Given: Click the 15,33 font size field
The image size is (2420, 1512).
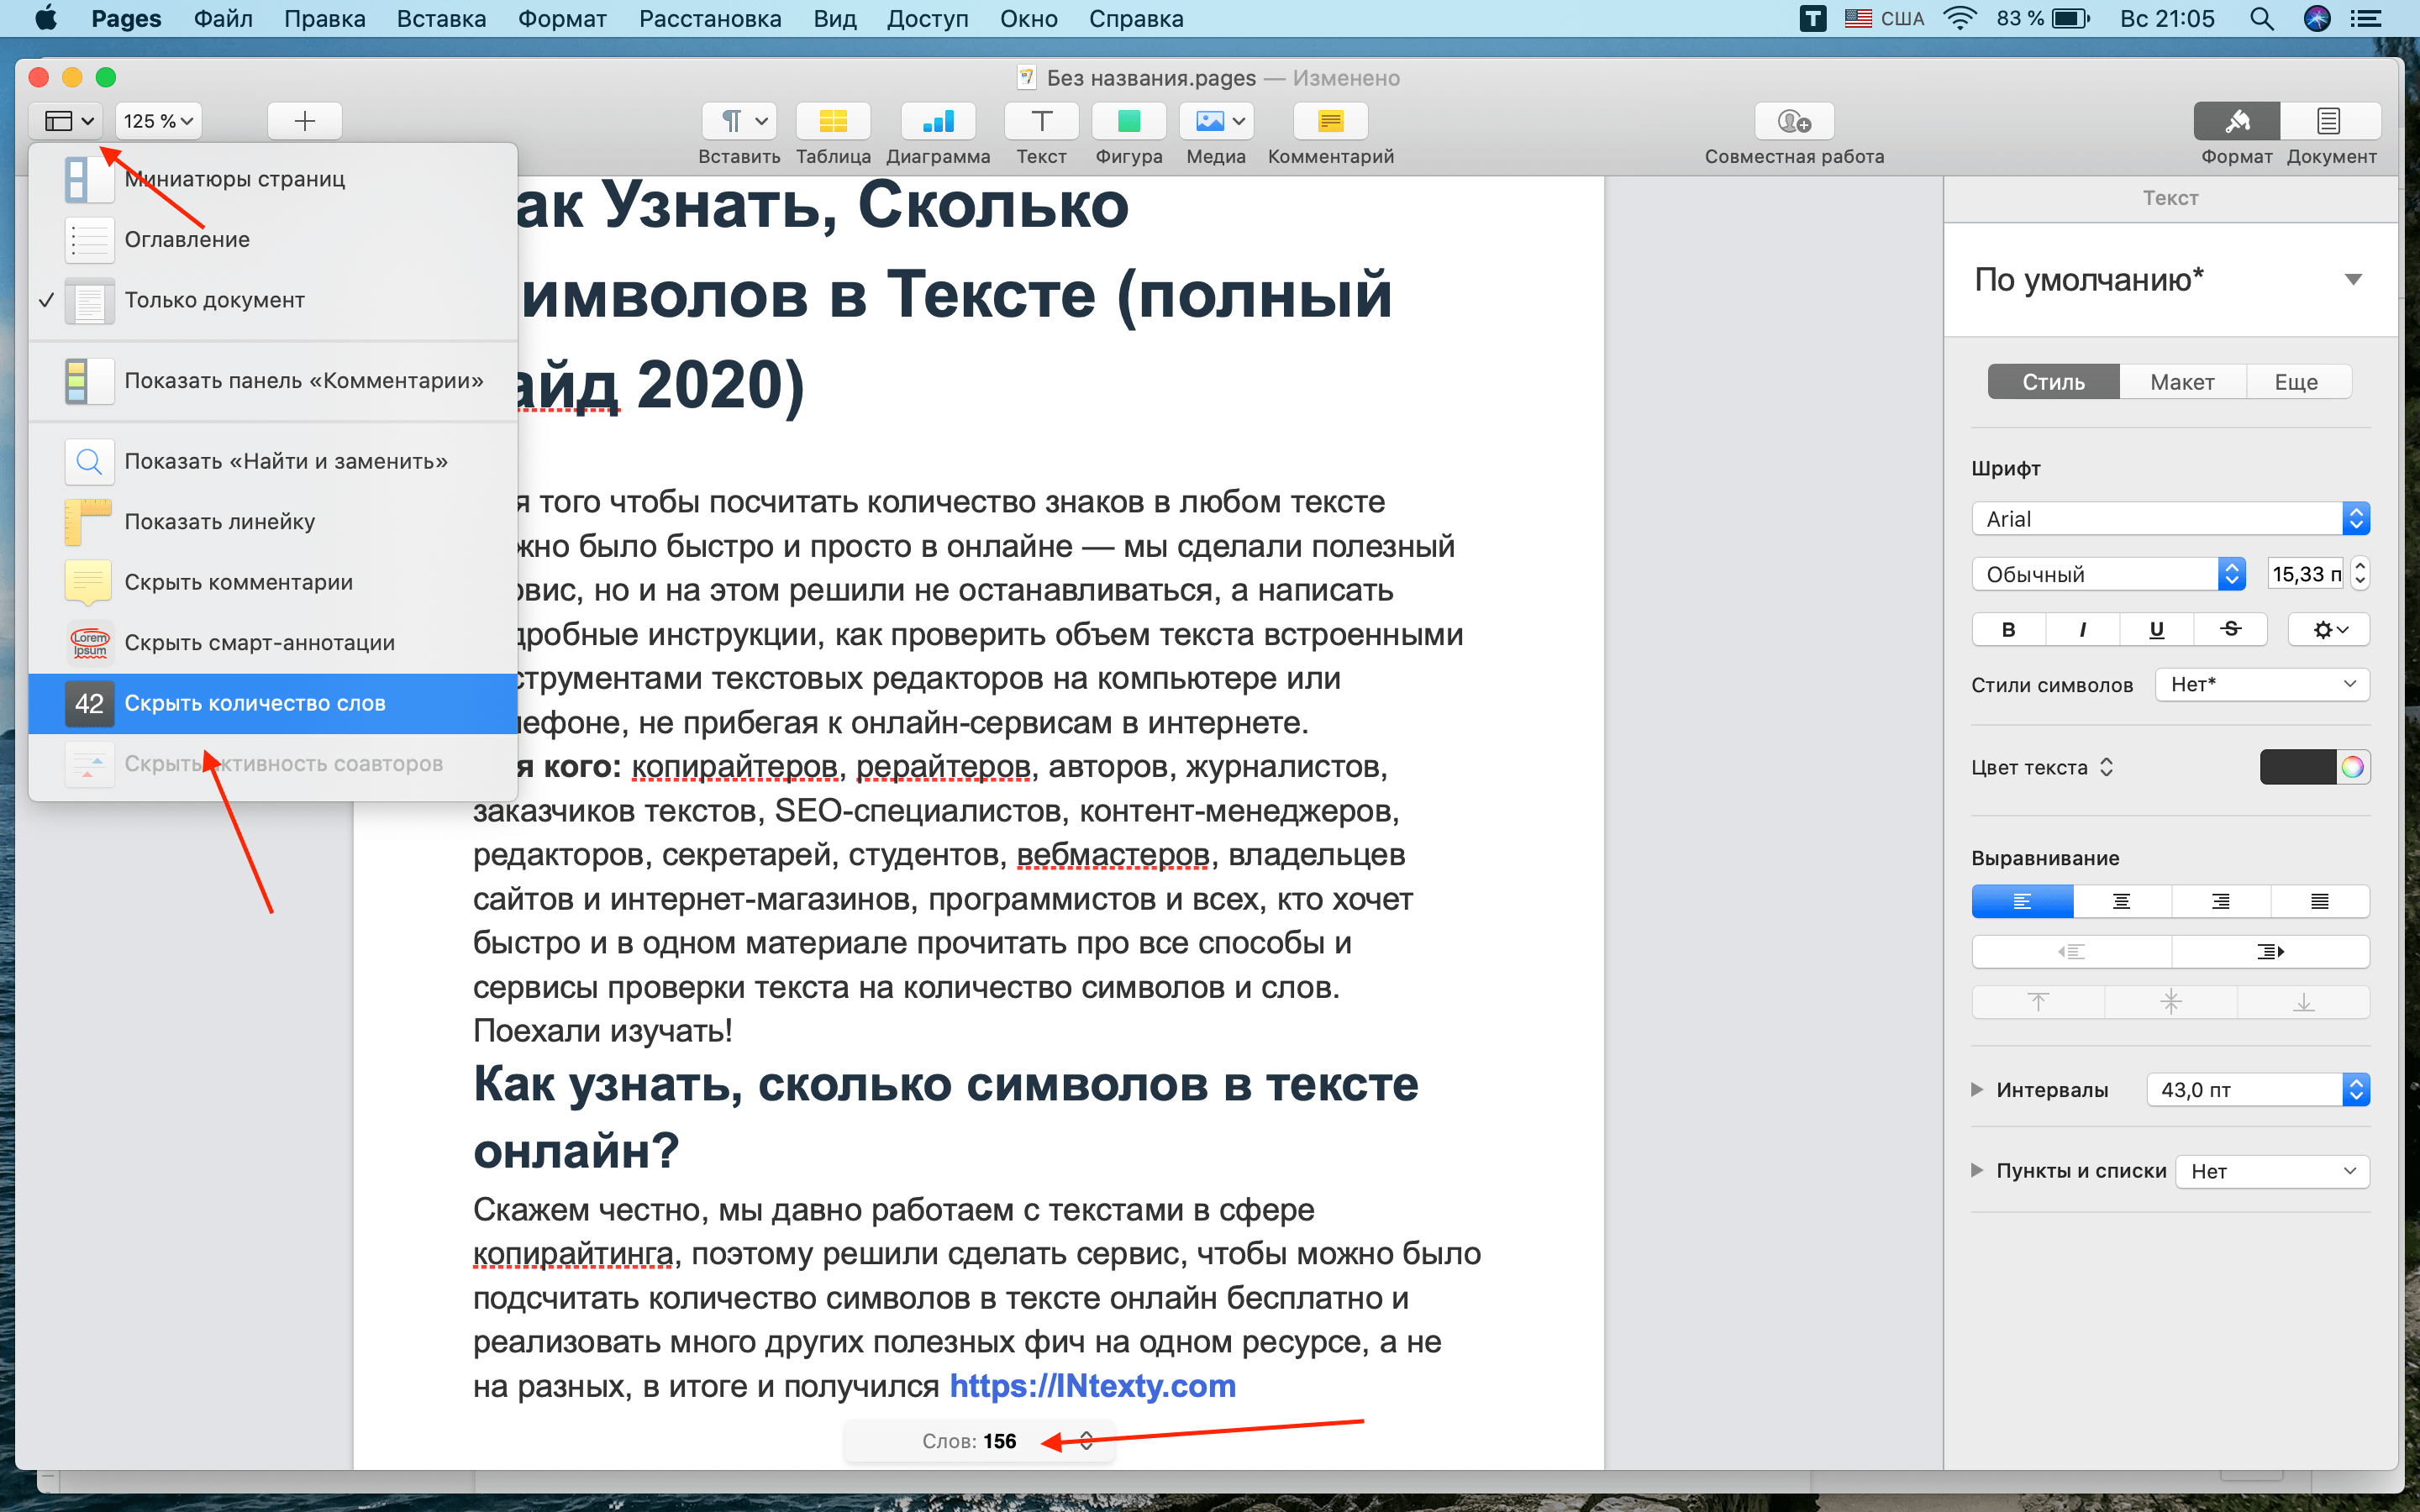Looking at the screenshot, I should (2305, 574).
